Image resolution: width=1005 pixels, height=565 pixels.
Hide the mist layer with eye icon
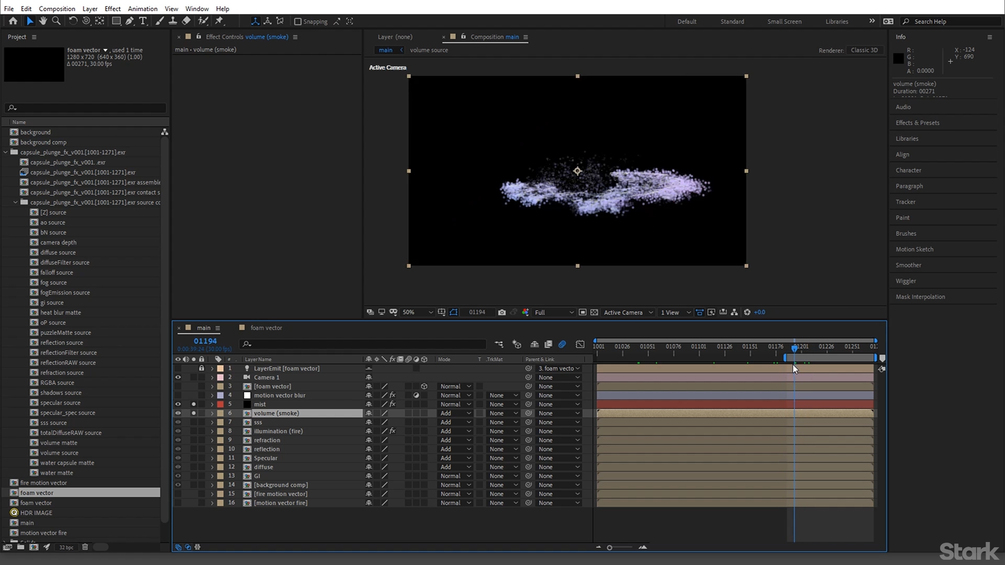(178, 404)
